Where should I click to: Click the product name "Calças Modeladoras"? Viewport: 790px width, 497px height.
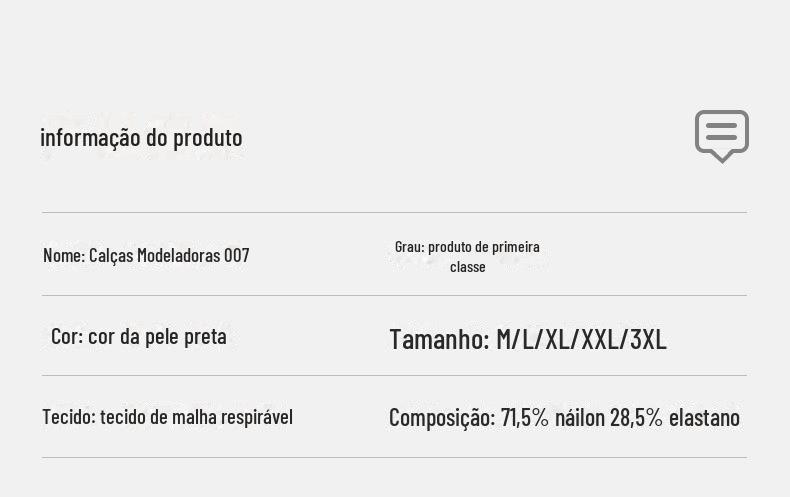(x=155, y=256)
